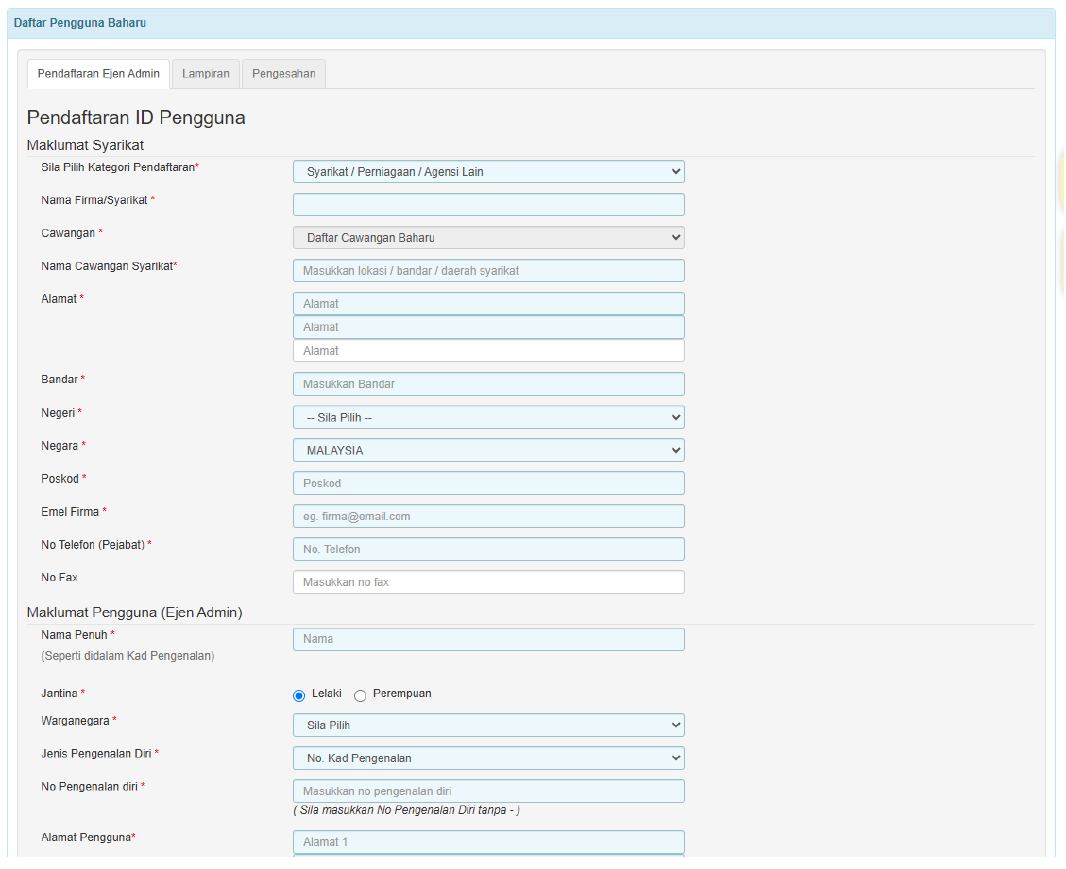Click the Nama Firma/Syarikat input field
This screenshot has width=1066, height=869.
(x=488, y=205)
